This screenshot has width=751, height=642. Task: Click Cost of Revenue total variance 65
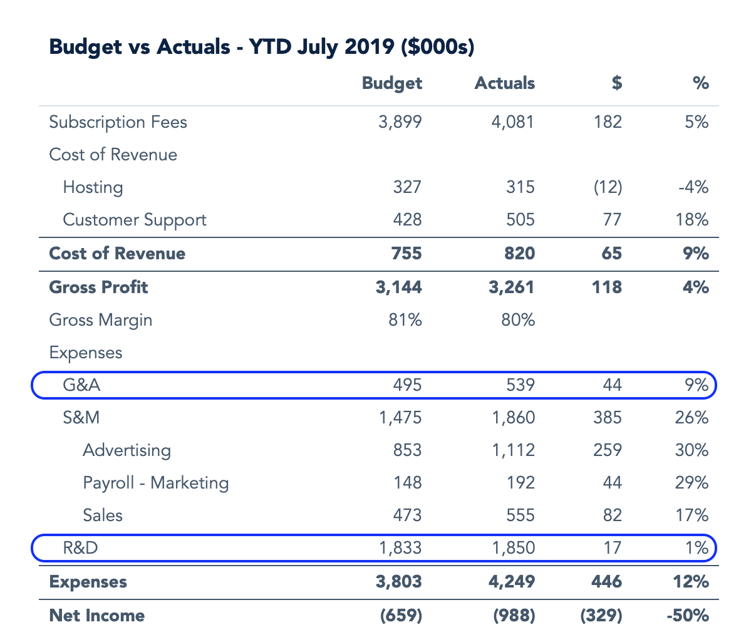(612, 253)
